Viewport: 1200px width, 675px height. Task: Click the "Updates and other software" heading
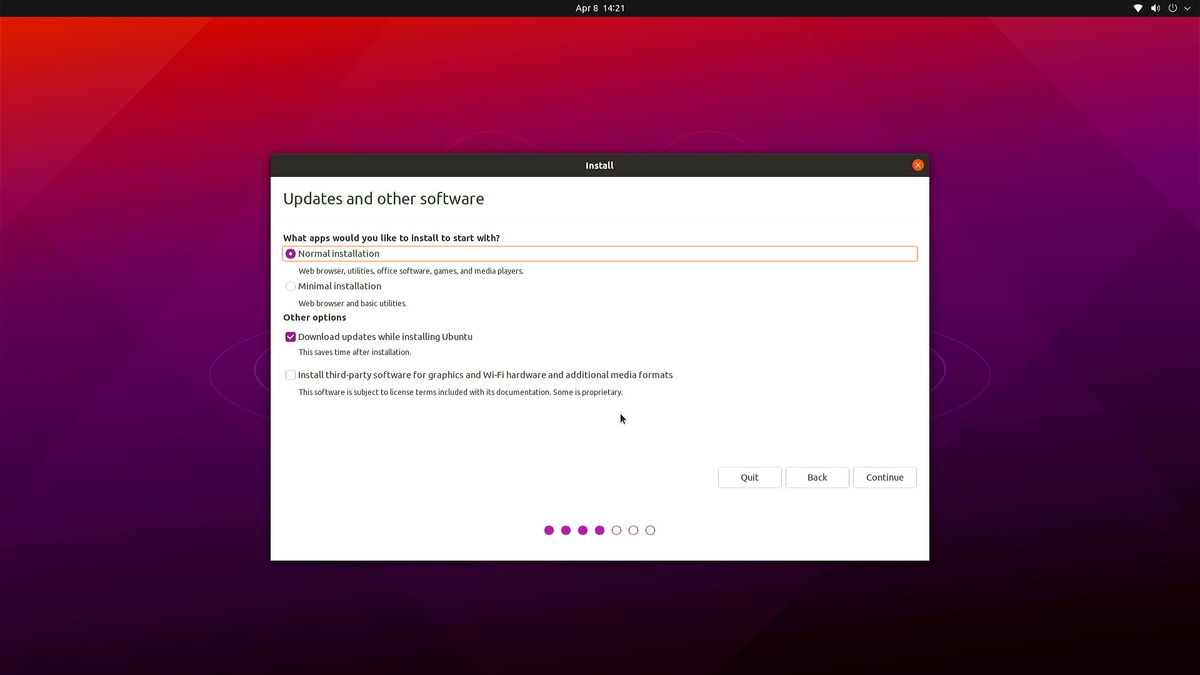383,199
